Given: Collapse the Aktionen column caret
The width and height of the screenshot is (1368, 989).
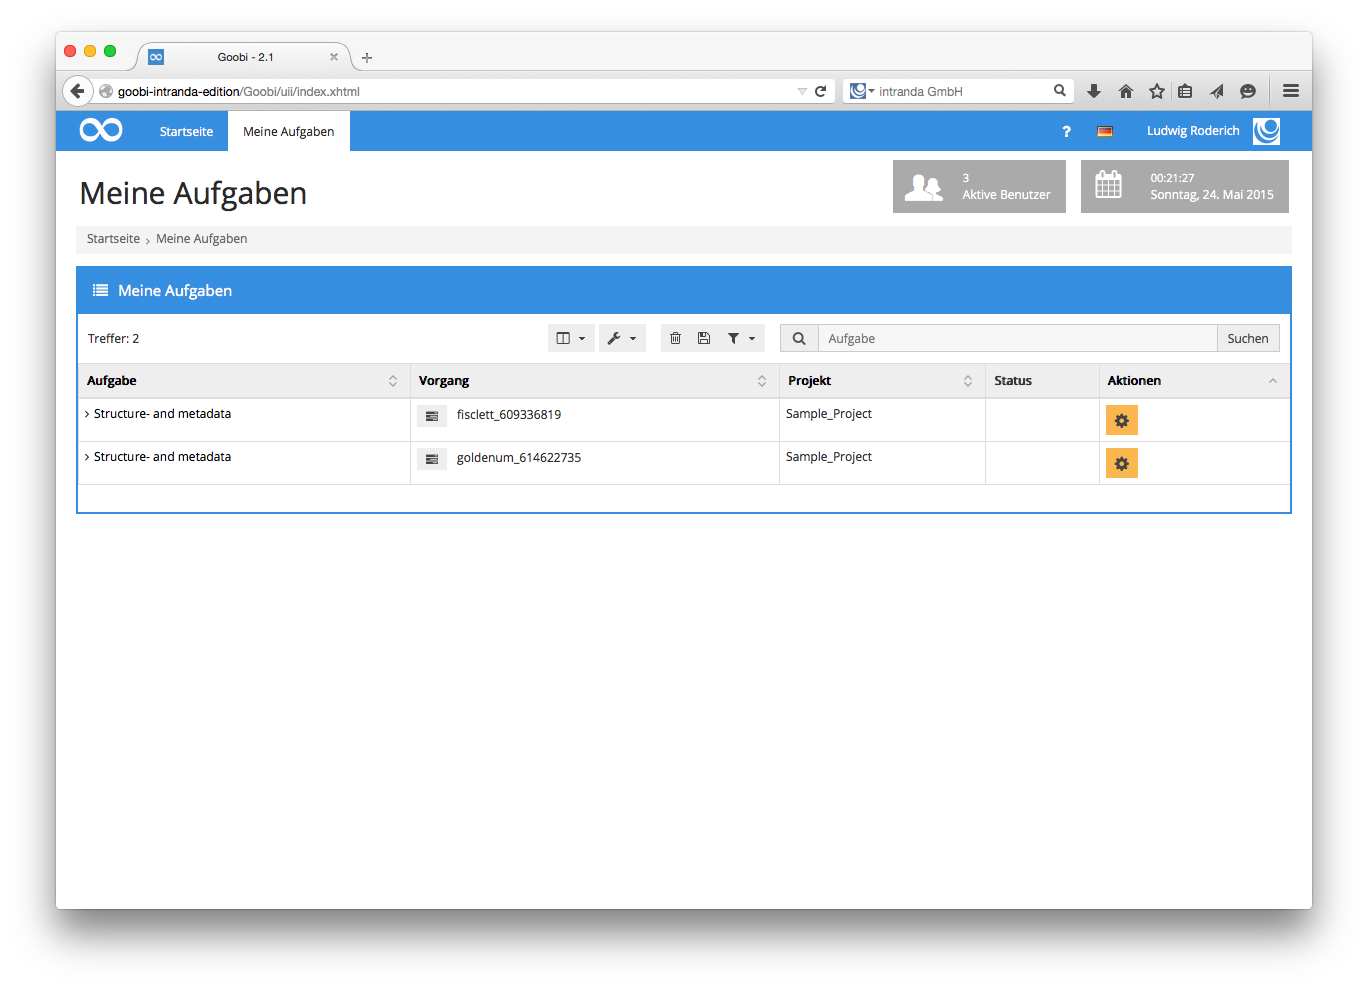Looking at the screenshot, I should pyautogui.click(x=1273, y=381).
